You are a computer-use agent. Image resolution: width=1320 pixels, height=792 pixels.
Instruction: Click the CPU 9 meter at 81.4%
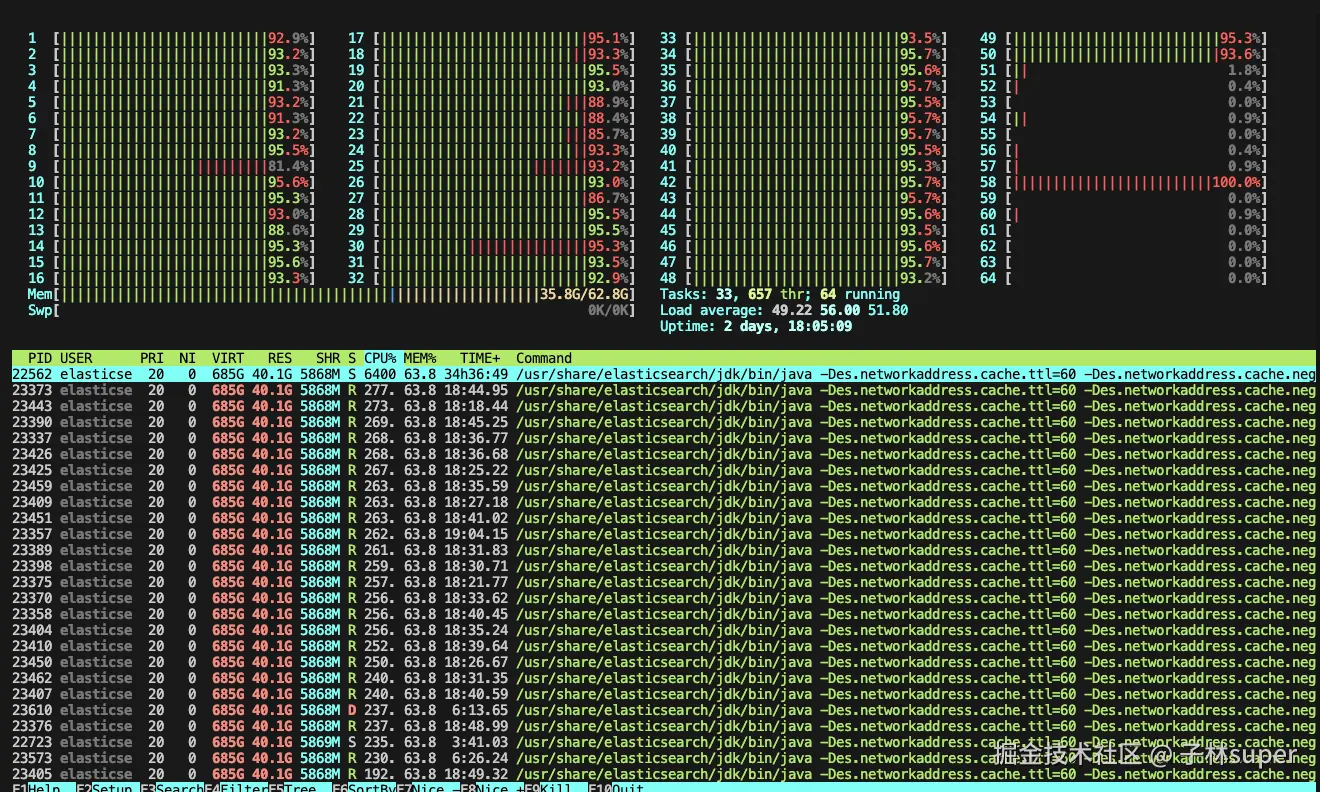click(x=172, y=166)
